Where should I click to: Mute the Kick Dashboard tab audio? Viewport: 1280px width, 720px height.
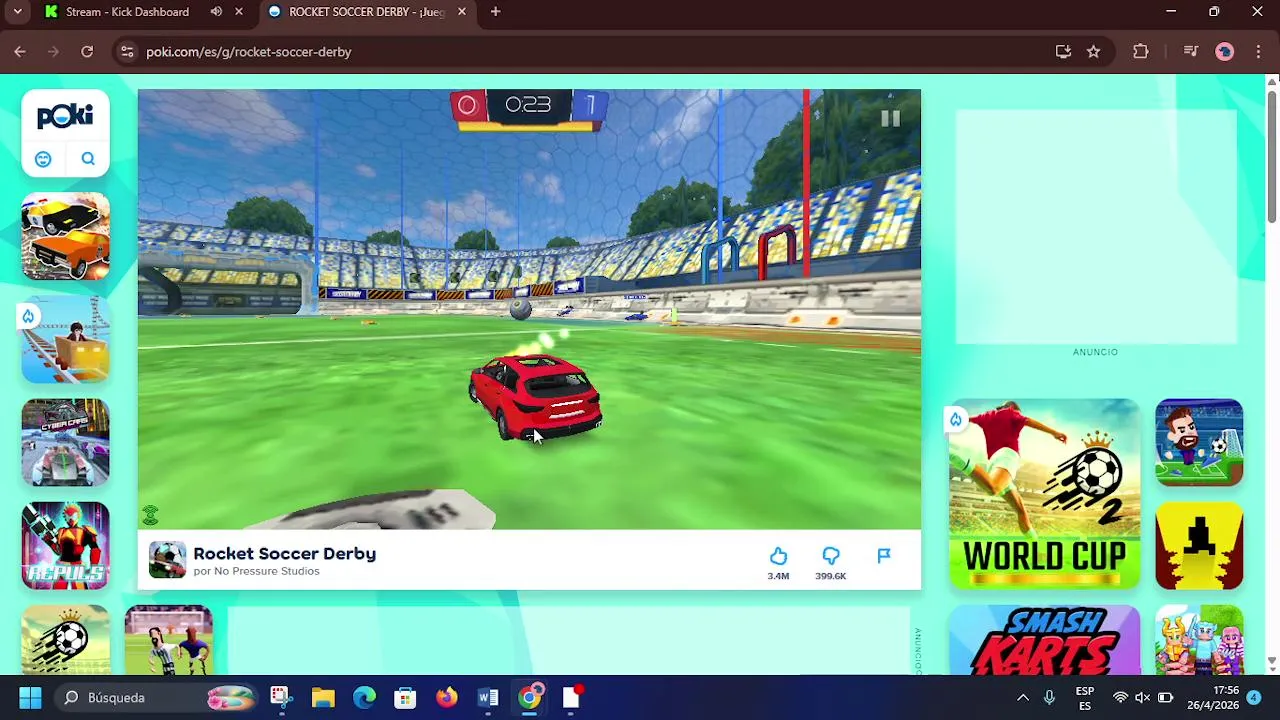pyautogui.click(x=216, y=12)
